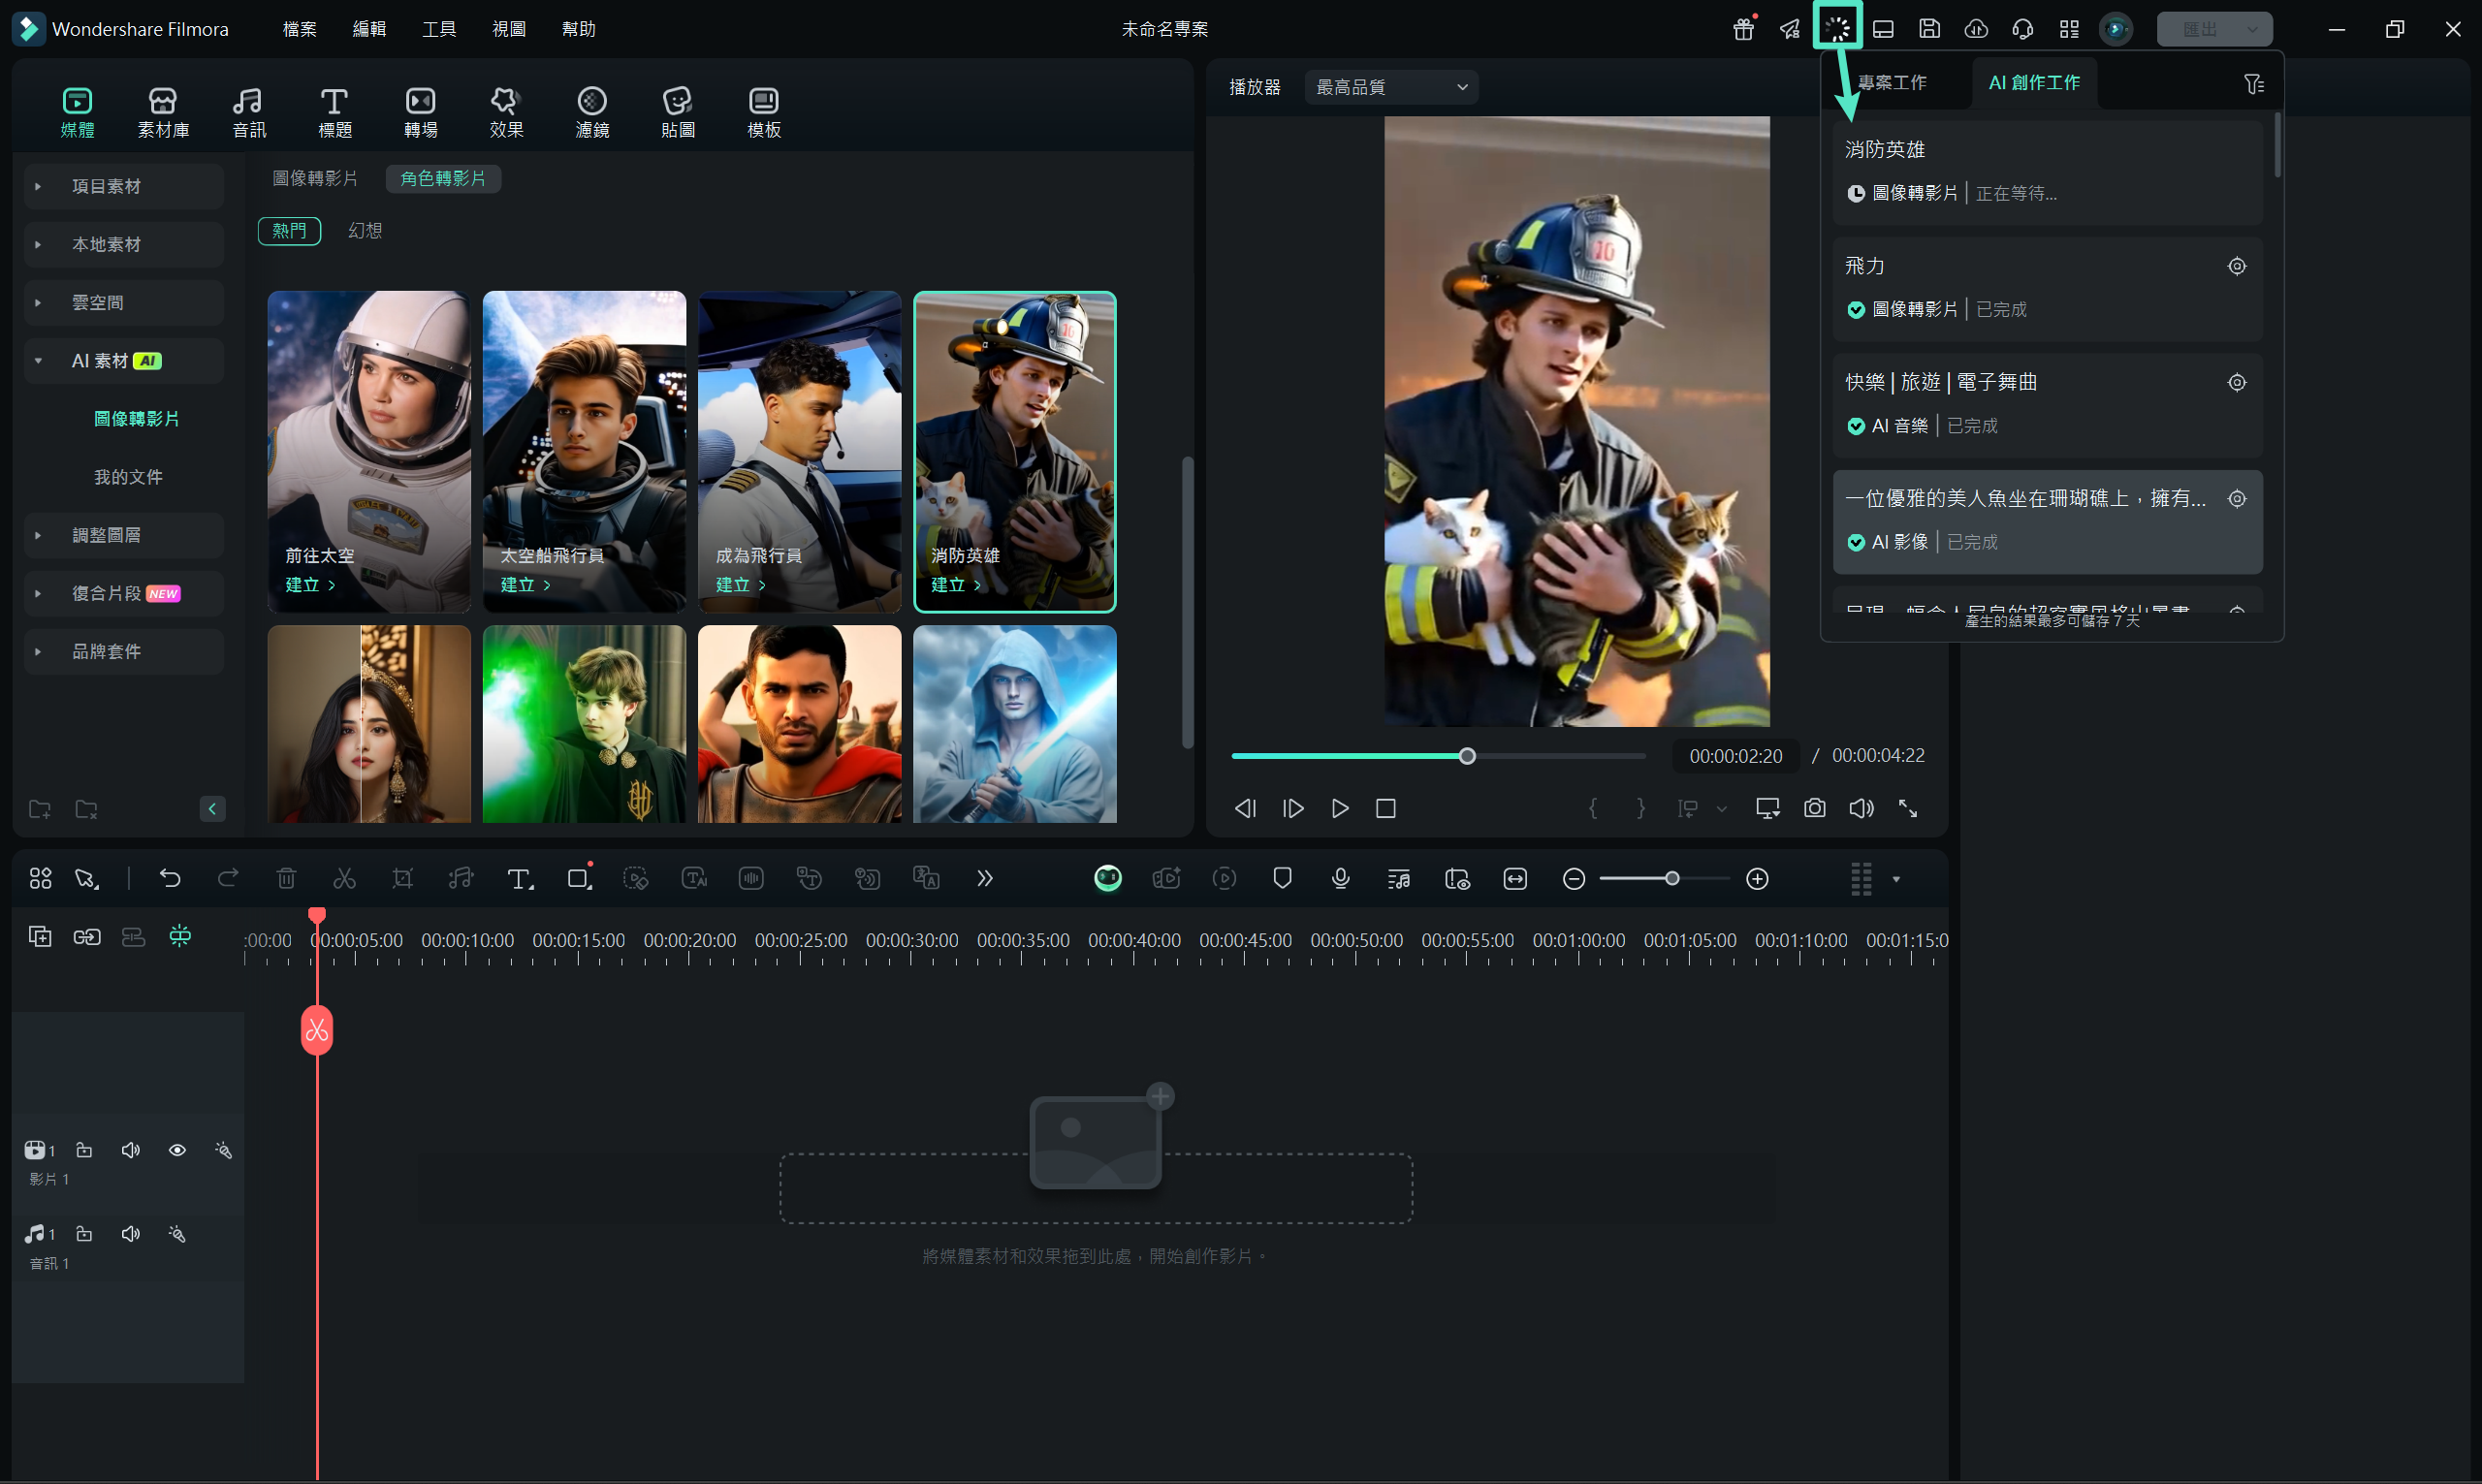Click the undo arrow in timeline toolbar
2482x1484 pixels.
(x=170, y=878)
